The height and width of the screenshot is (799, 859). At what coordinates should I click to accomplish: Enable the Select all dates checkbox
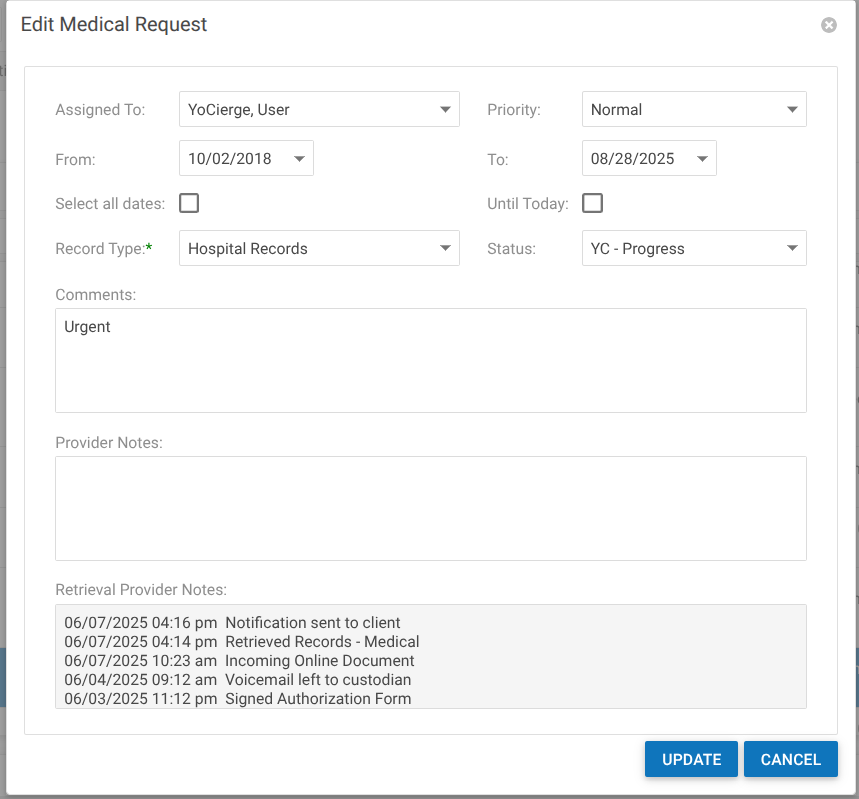pos(189,204)
